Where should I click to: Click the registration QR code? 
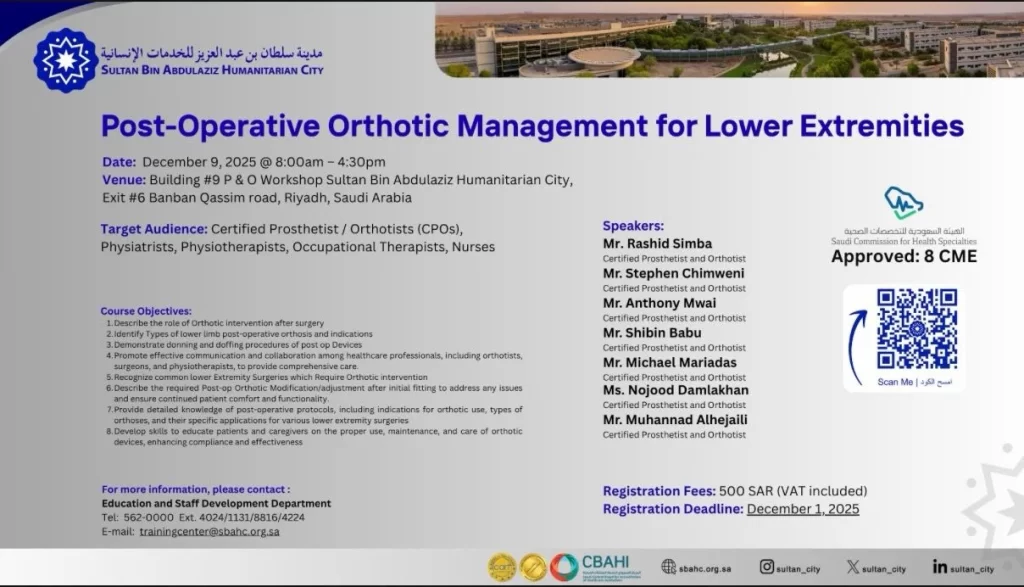916,329
